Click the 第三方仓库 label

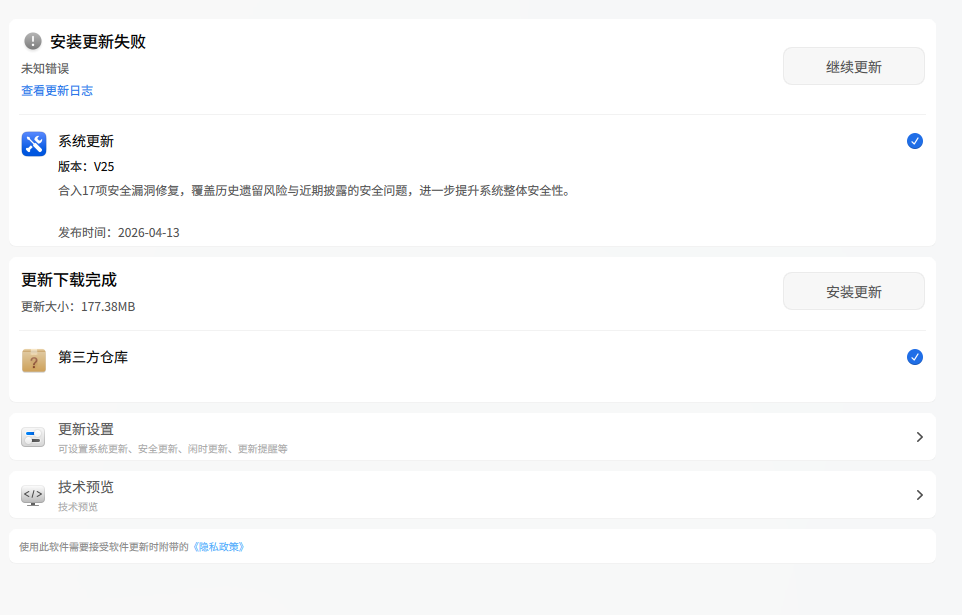(x=93, y=357)
